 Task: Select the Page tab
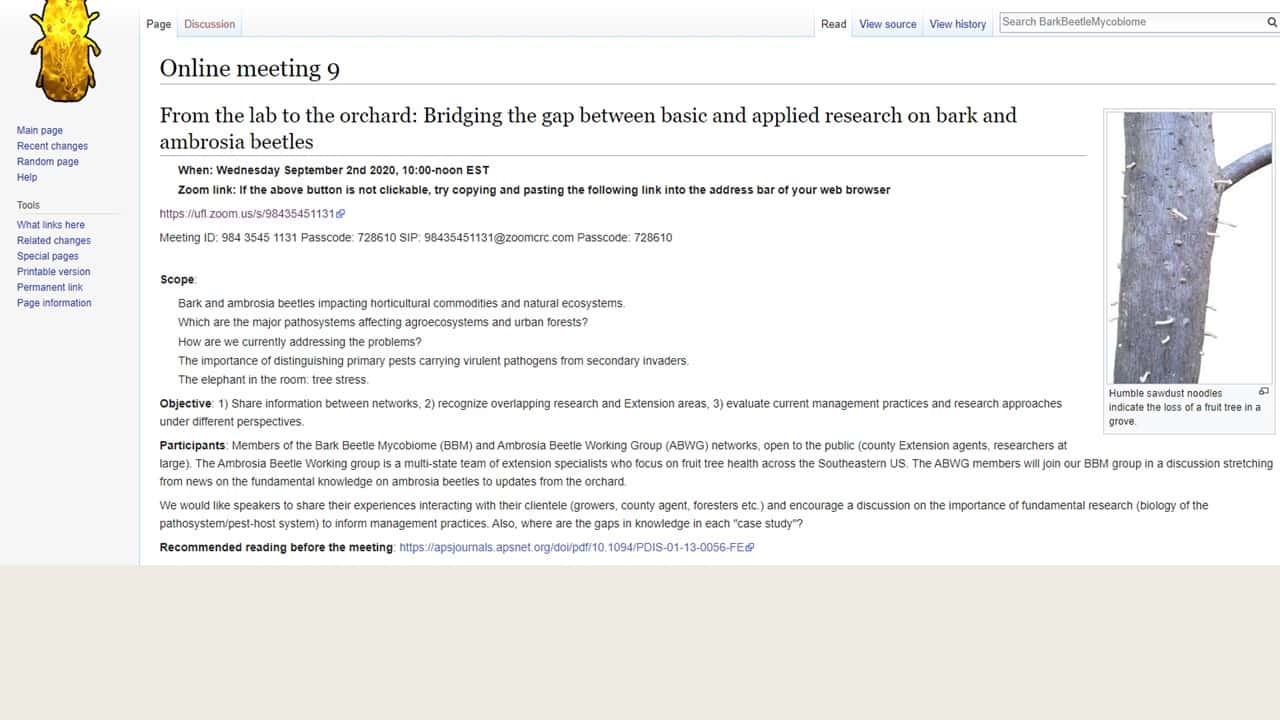(159, 24)
